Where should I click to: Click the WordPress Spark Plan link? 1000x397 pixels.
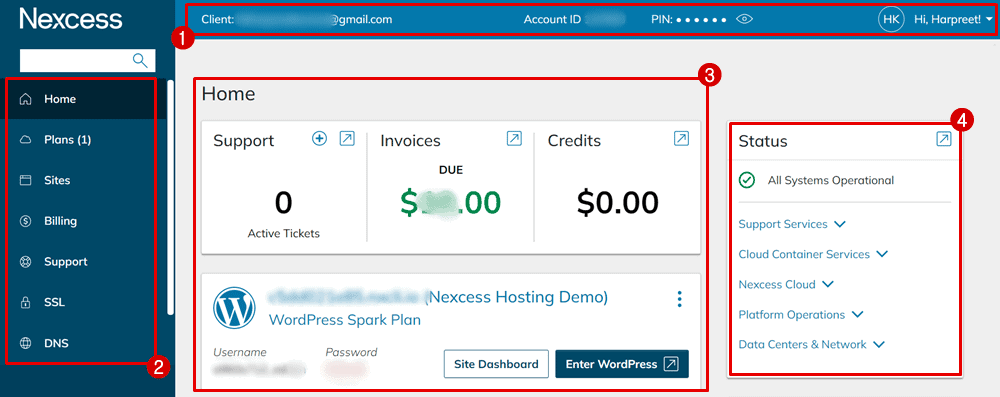click(x=345, y=319)
